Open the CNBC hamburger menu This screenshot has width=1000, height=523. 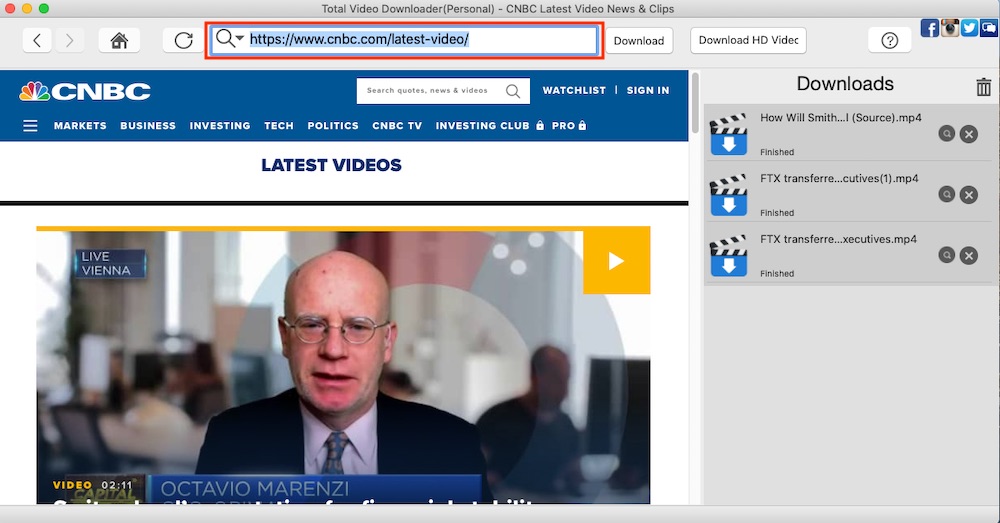point(30,126)
